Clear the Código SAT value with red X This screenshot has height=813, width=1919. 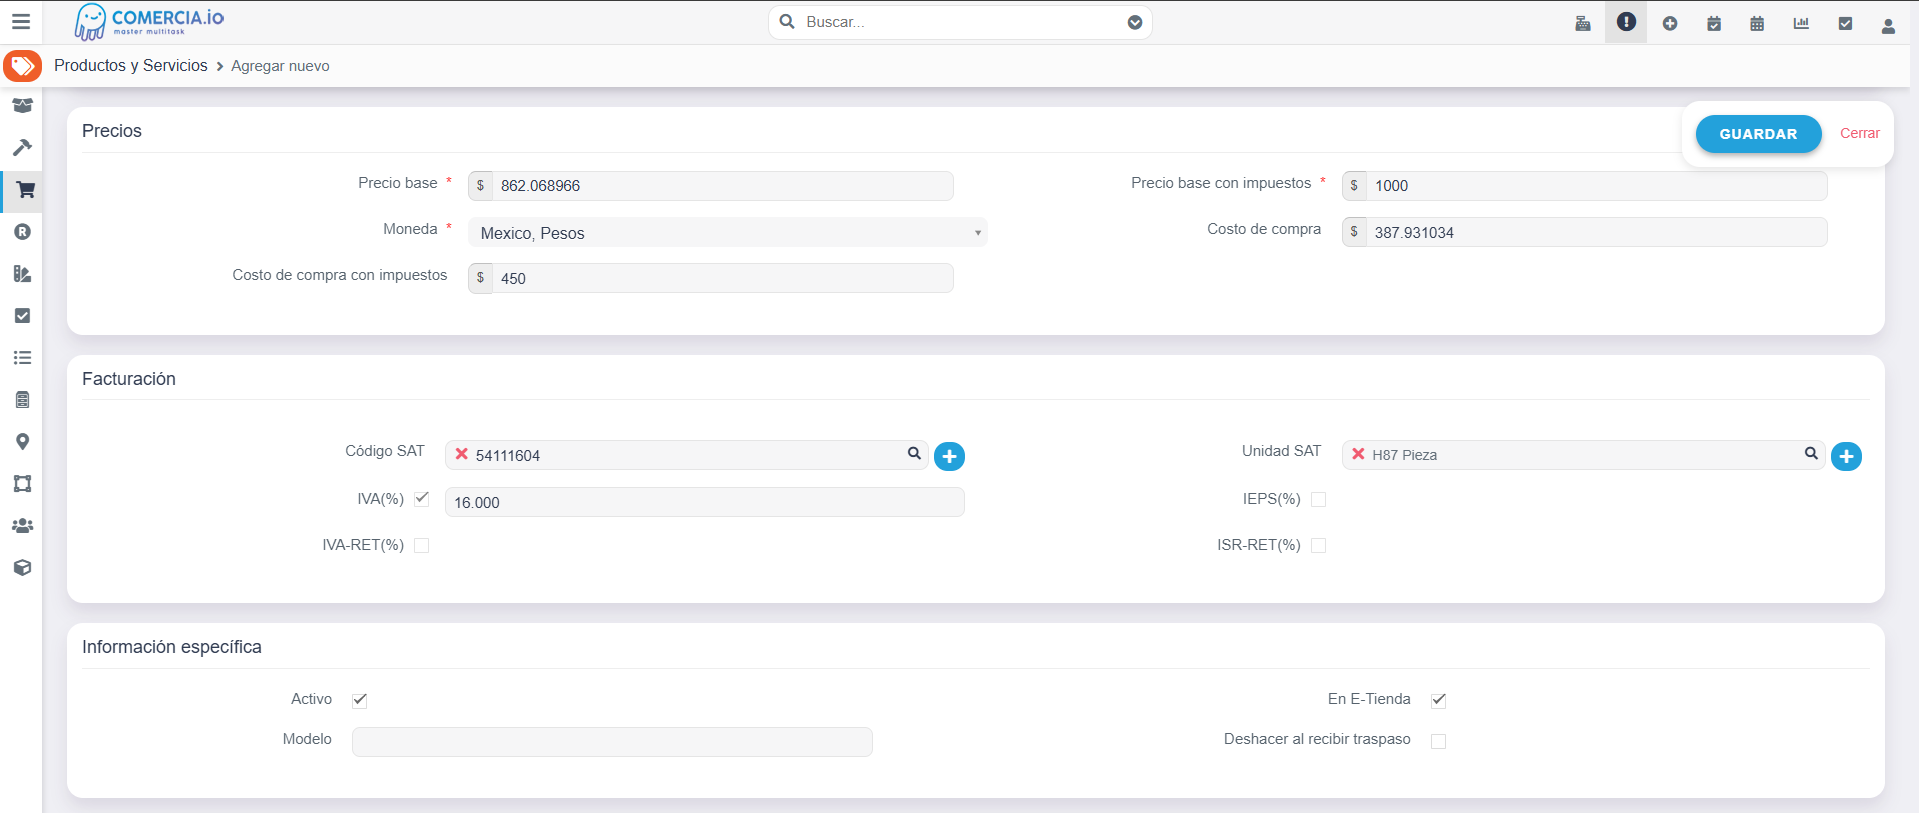pos(461,454)
